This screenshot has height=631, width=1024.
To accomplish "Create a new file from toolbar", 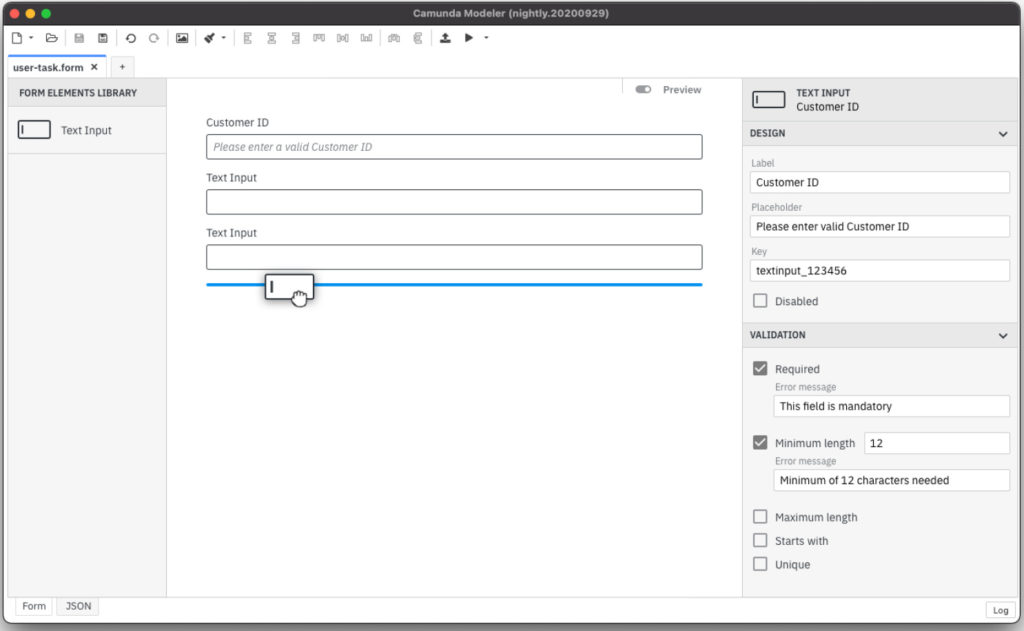I will click(17, 38).
